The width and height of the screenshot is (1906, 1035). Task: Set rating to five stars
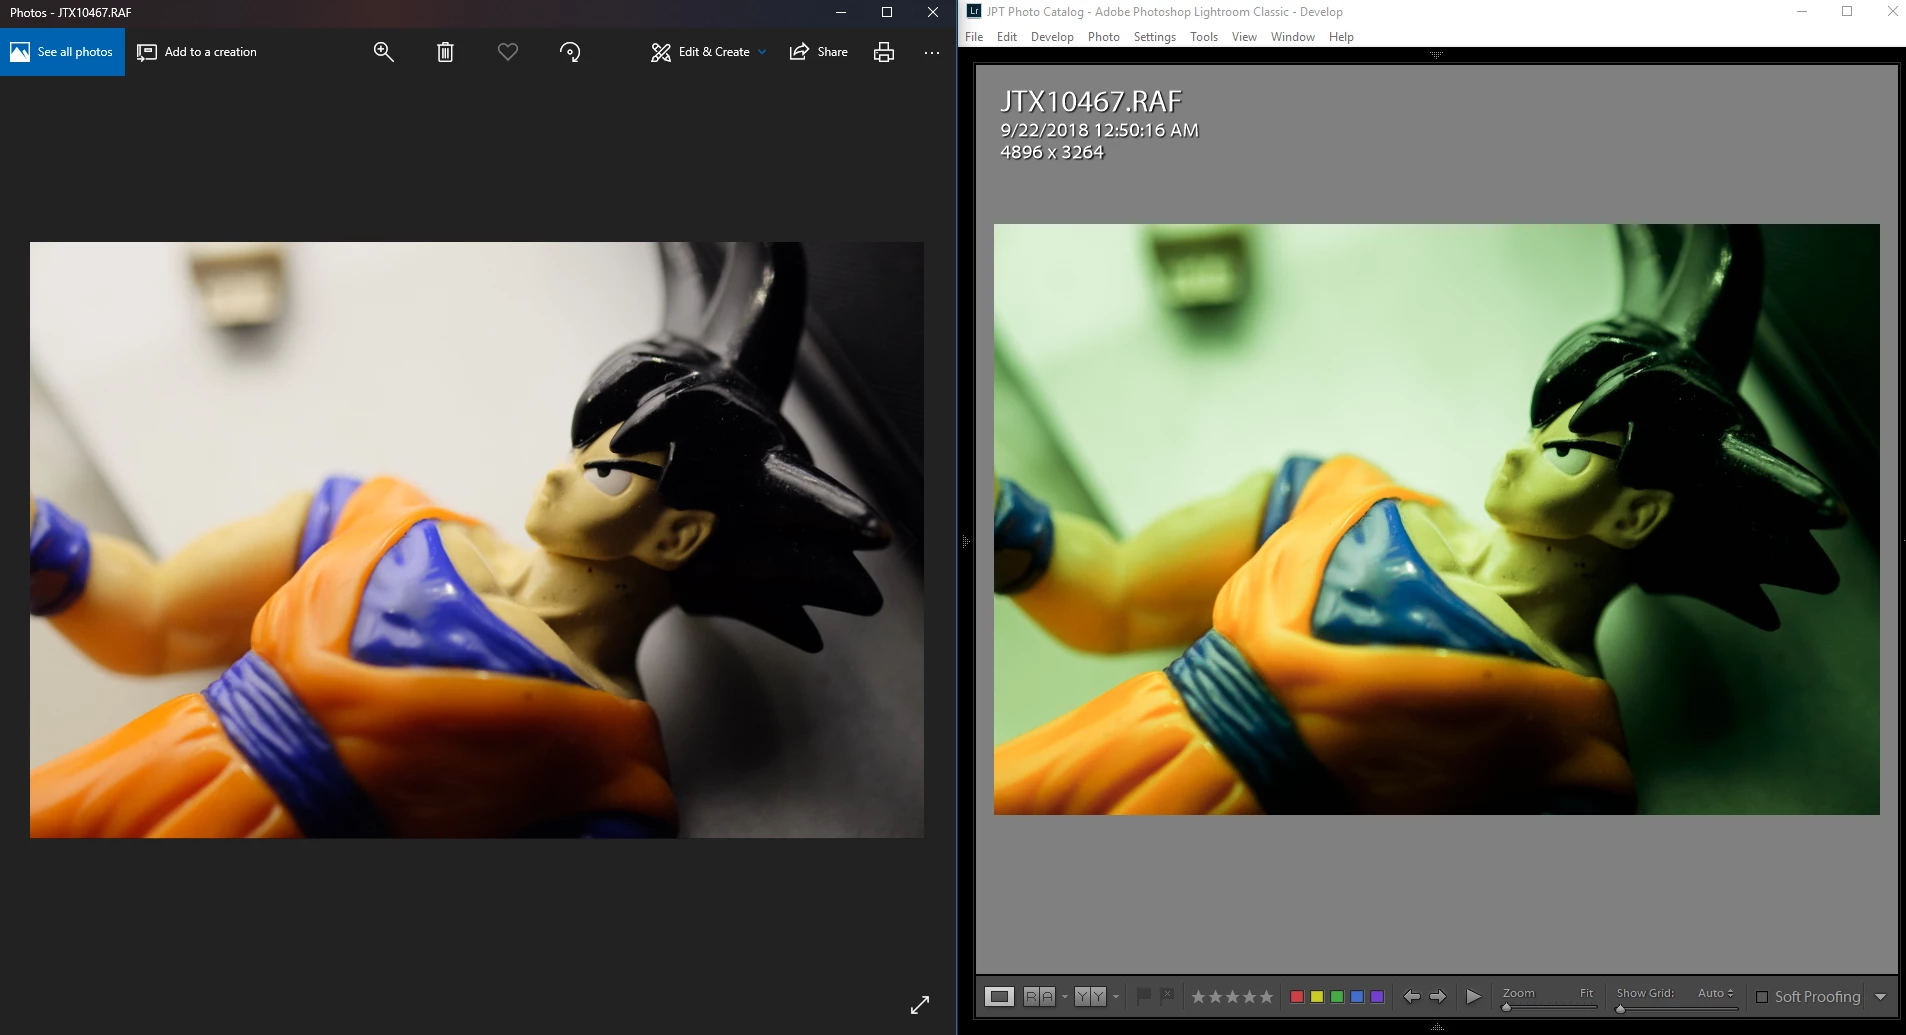coord(1266,997)
